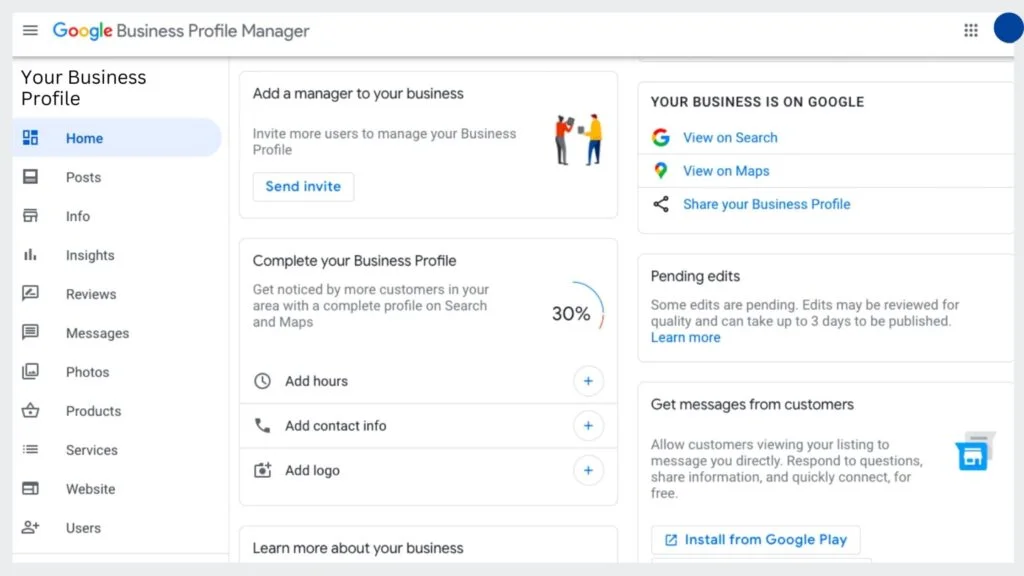This screenshot has width=1024, height=576.
Task: Click Install from Google Play button
Action: (x=756, y=540)
